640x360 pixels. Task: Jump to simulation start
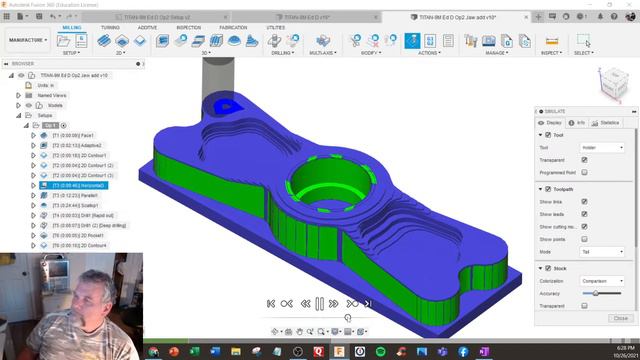271,304
